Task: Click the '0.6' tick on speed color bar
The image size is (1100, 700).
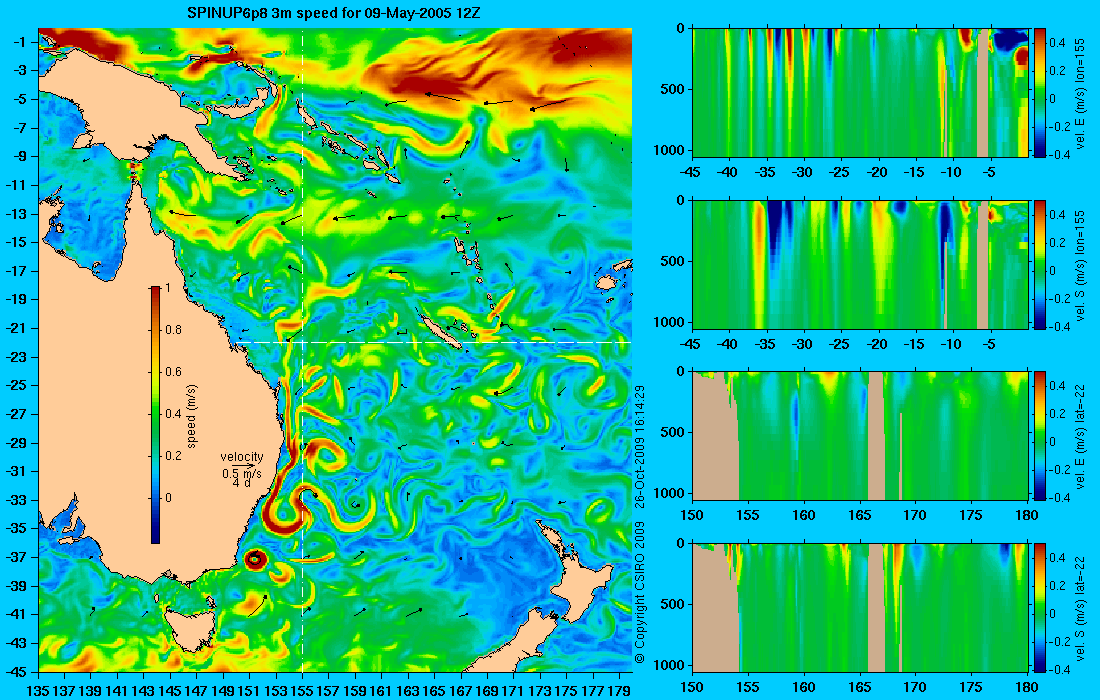Action: click(x=173, y=372)
